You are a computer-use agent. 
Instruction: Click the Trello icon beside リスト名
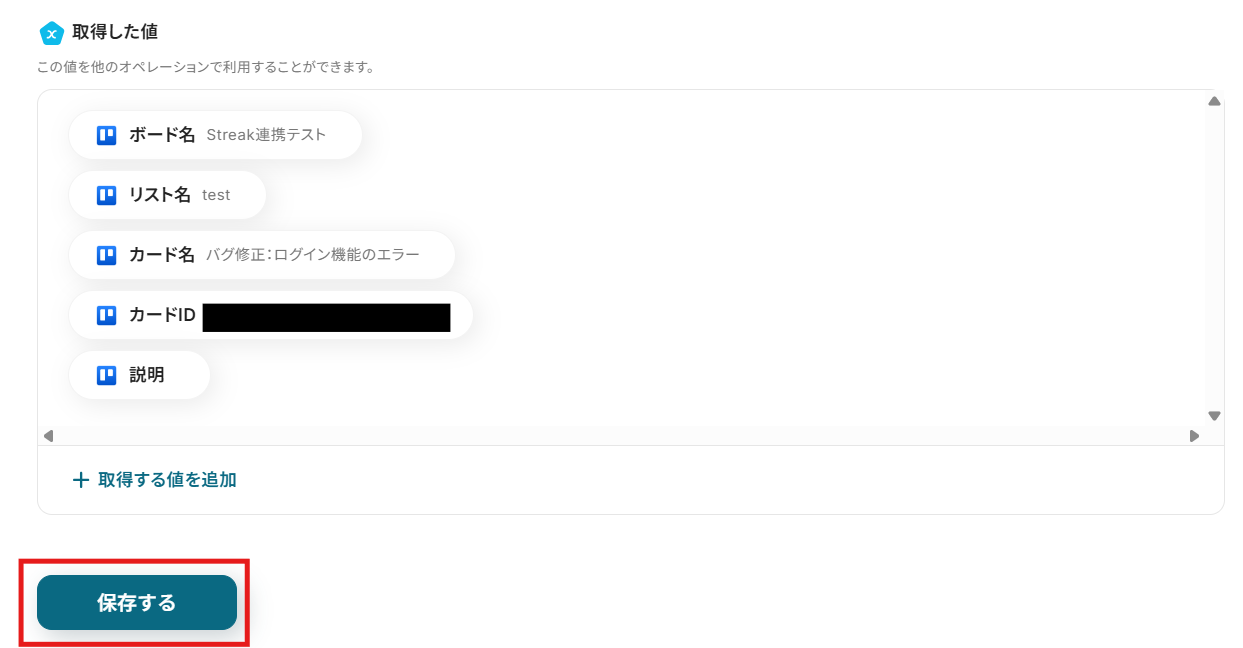(x=106, y=195)
